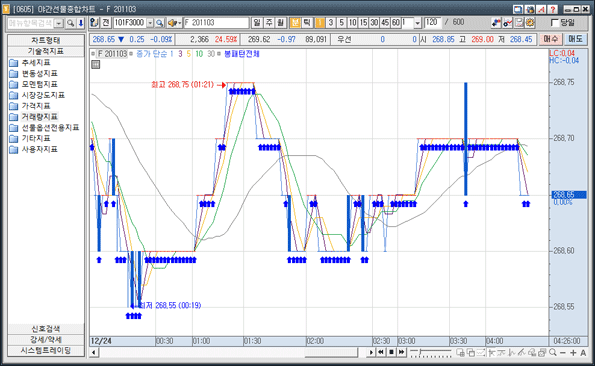Click the scroll-left arrow of chart scrollbar
Viewport: 595px width, 366px height.
(x=94, y=353)
